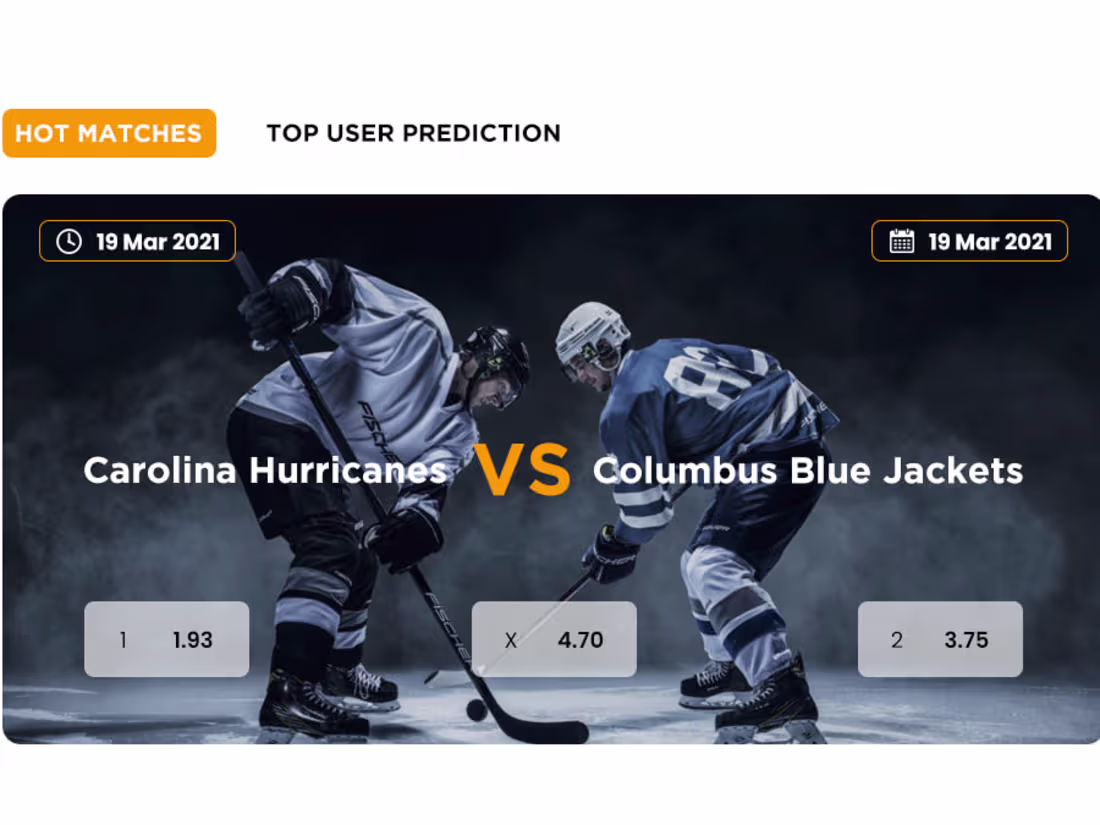This screenshot has height=825, width=1100.
Task: Click the hockey puck on the ice
Action: point(477,709)
